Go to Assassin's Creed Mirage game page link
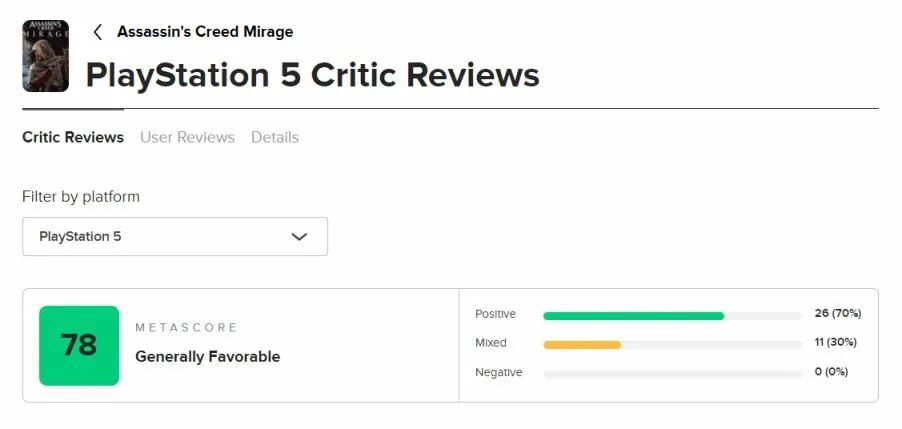This screenshot has height=429, width=902. point(205,32)
